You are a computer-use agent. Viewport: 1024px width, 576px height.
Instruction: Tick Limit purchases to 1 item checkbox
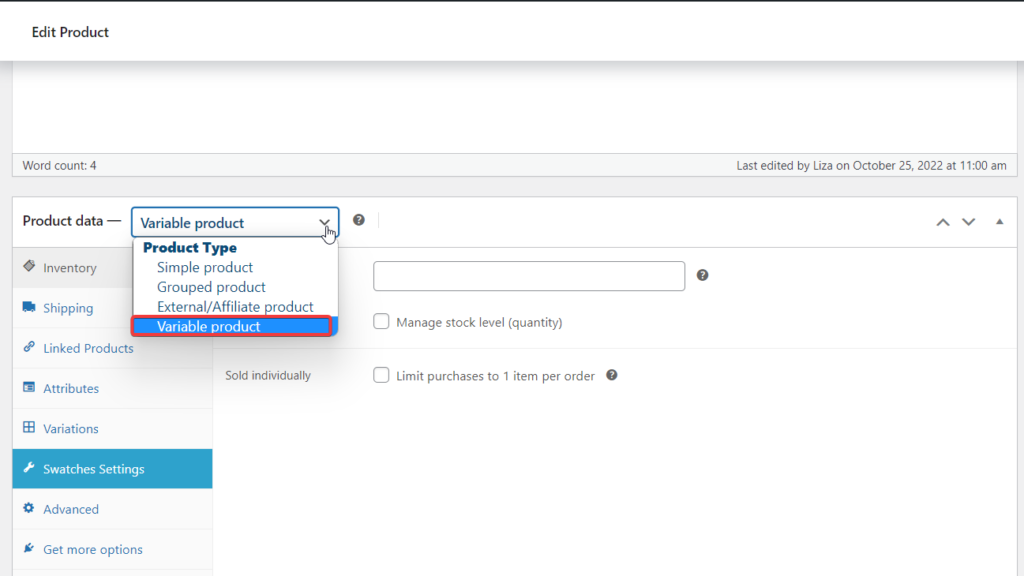click(x=381, y=375)
